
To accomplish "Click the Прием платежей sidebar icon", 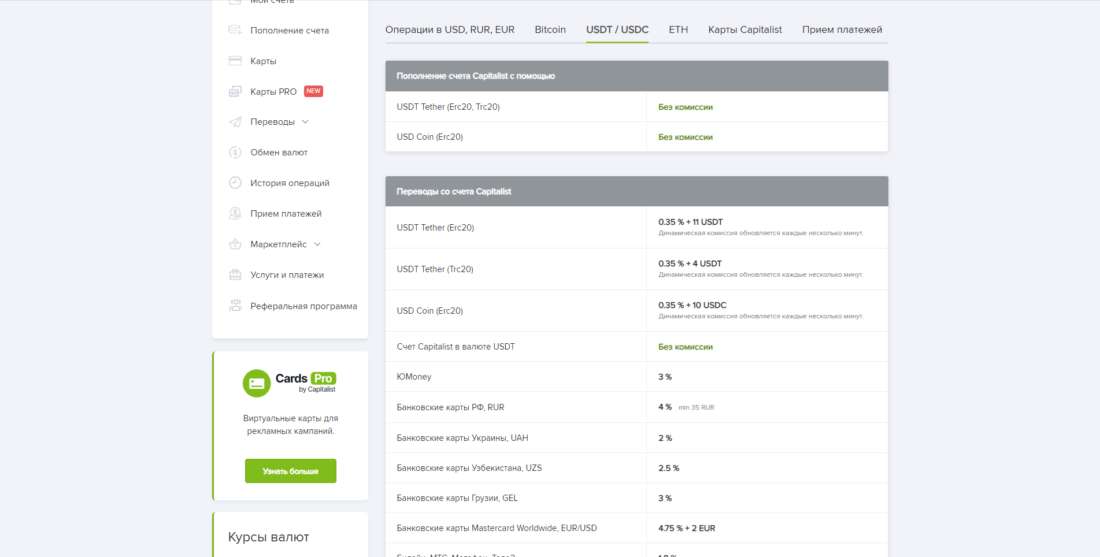I will point(235,213).
